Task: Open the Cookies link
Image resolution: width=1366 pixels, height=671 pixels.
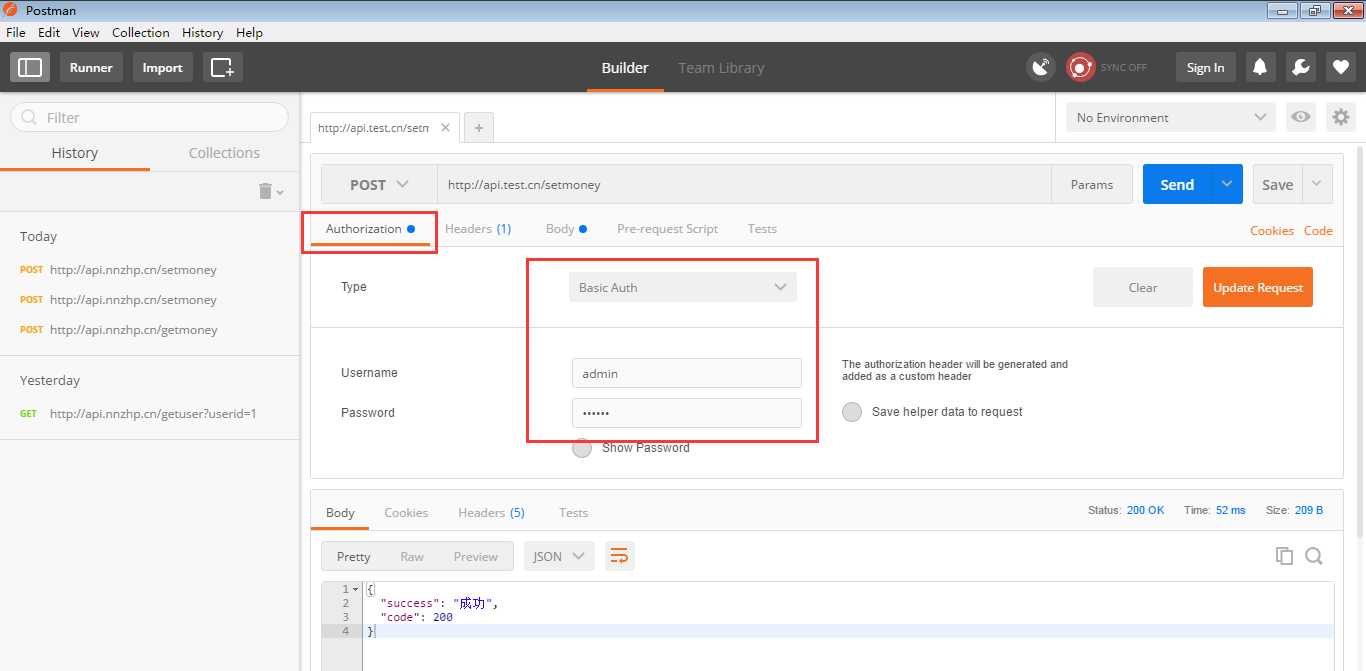Action: coord(1272,231)
